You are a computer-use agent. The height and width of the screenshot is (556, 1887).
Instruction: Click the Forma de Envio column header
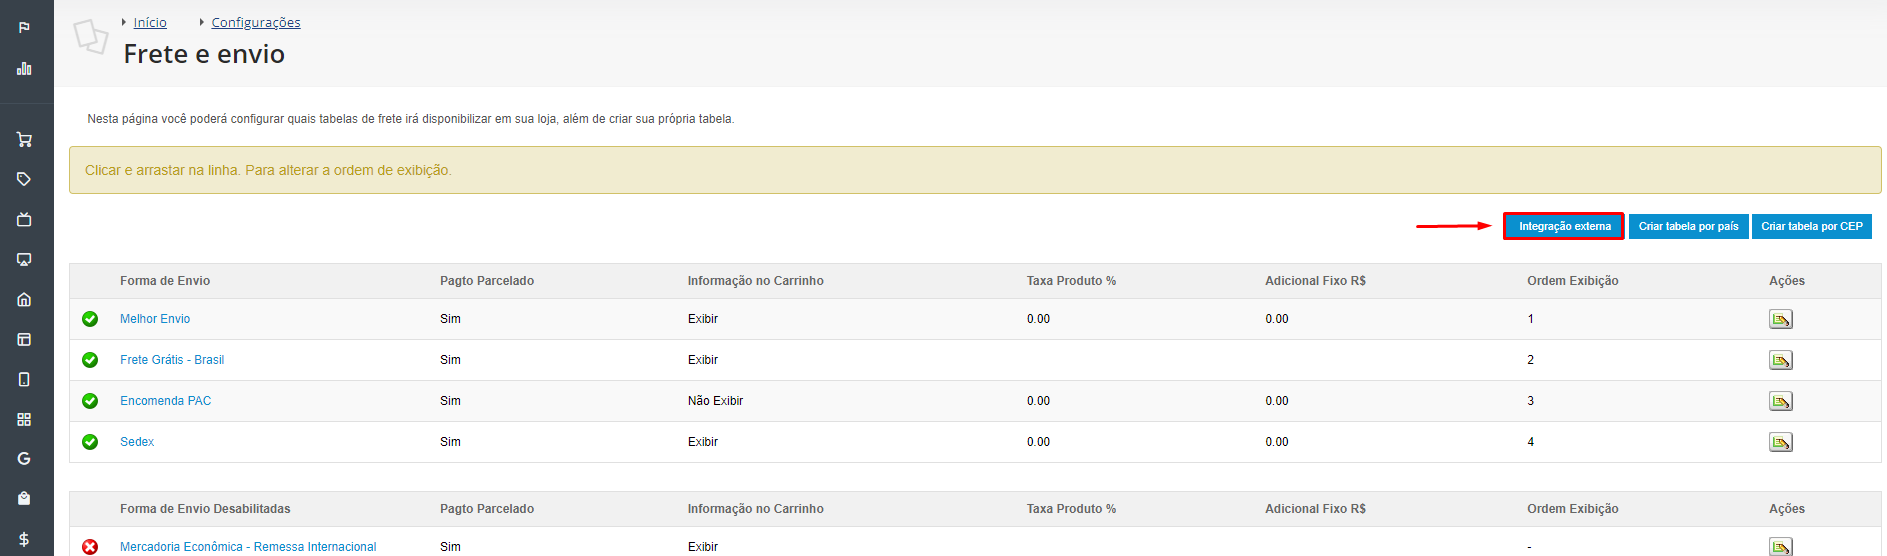[165, 281]
